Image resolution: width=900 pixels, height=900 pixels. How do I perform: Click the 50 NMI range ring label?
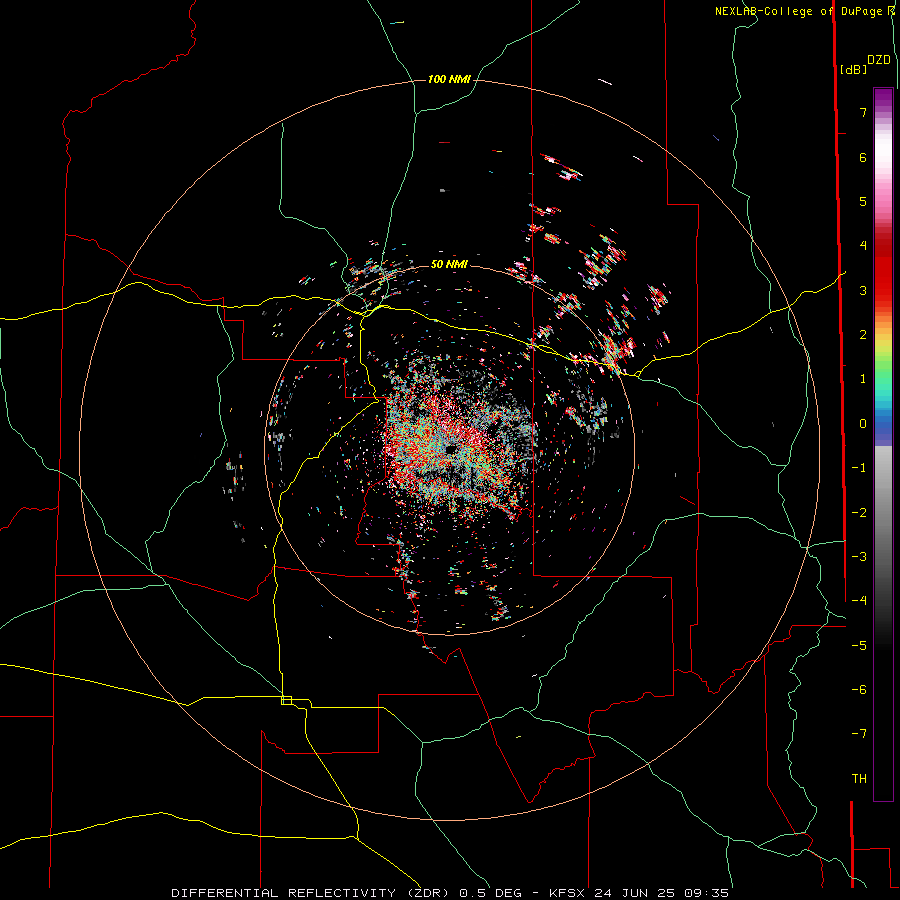pos(449,264)
